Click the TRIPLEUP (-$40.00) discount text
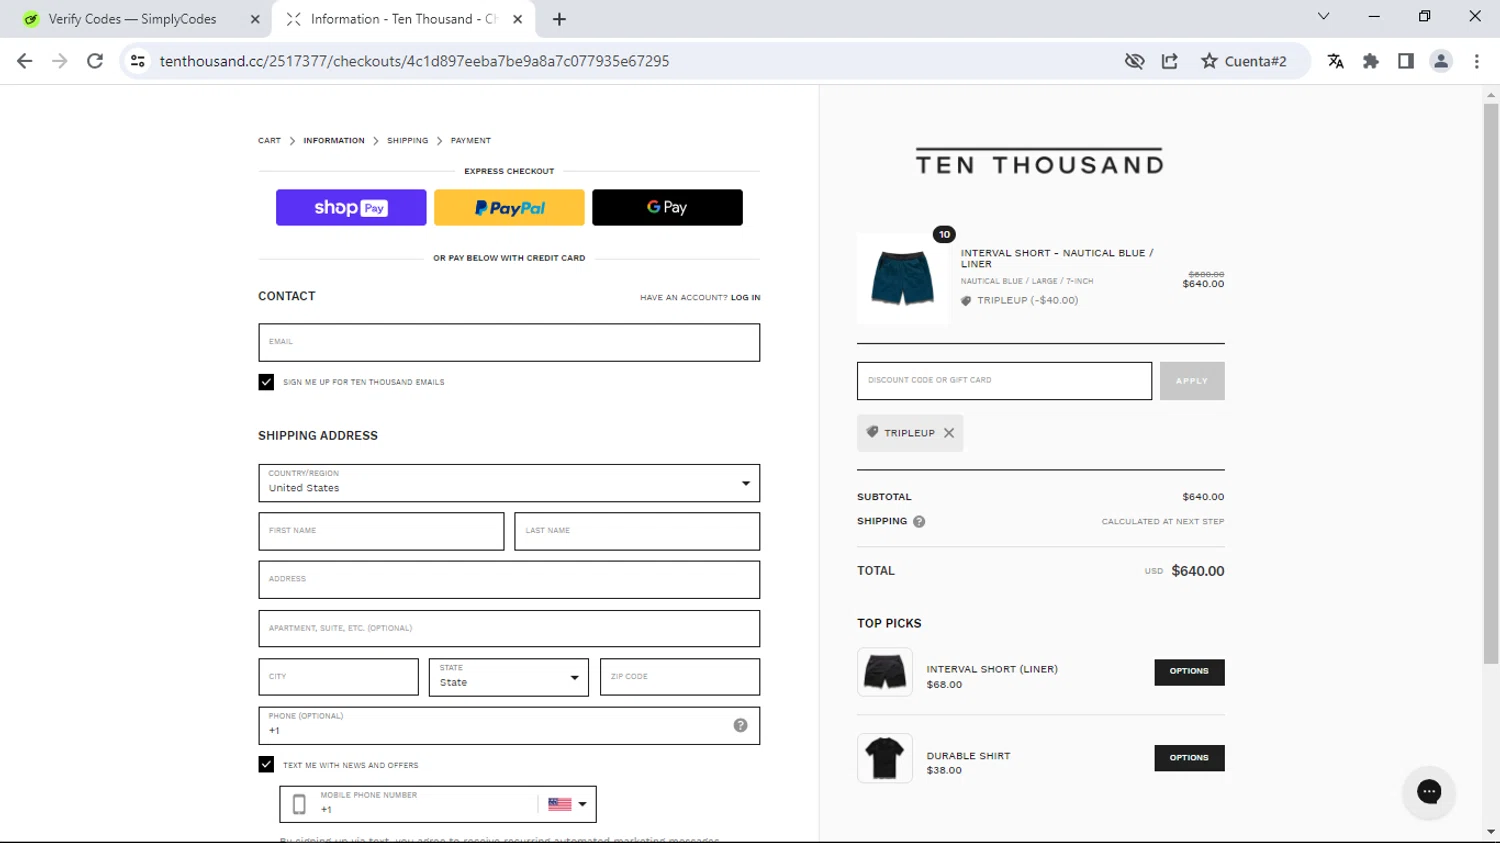This screenshot has width=1500, height=843. click(x=1028, y=300)
